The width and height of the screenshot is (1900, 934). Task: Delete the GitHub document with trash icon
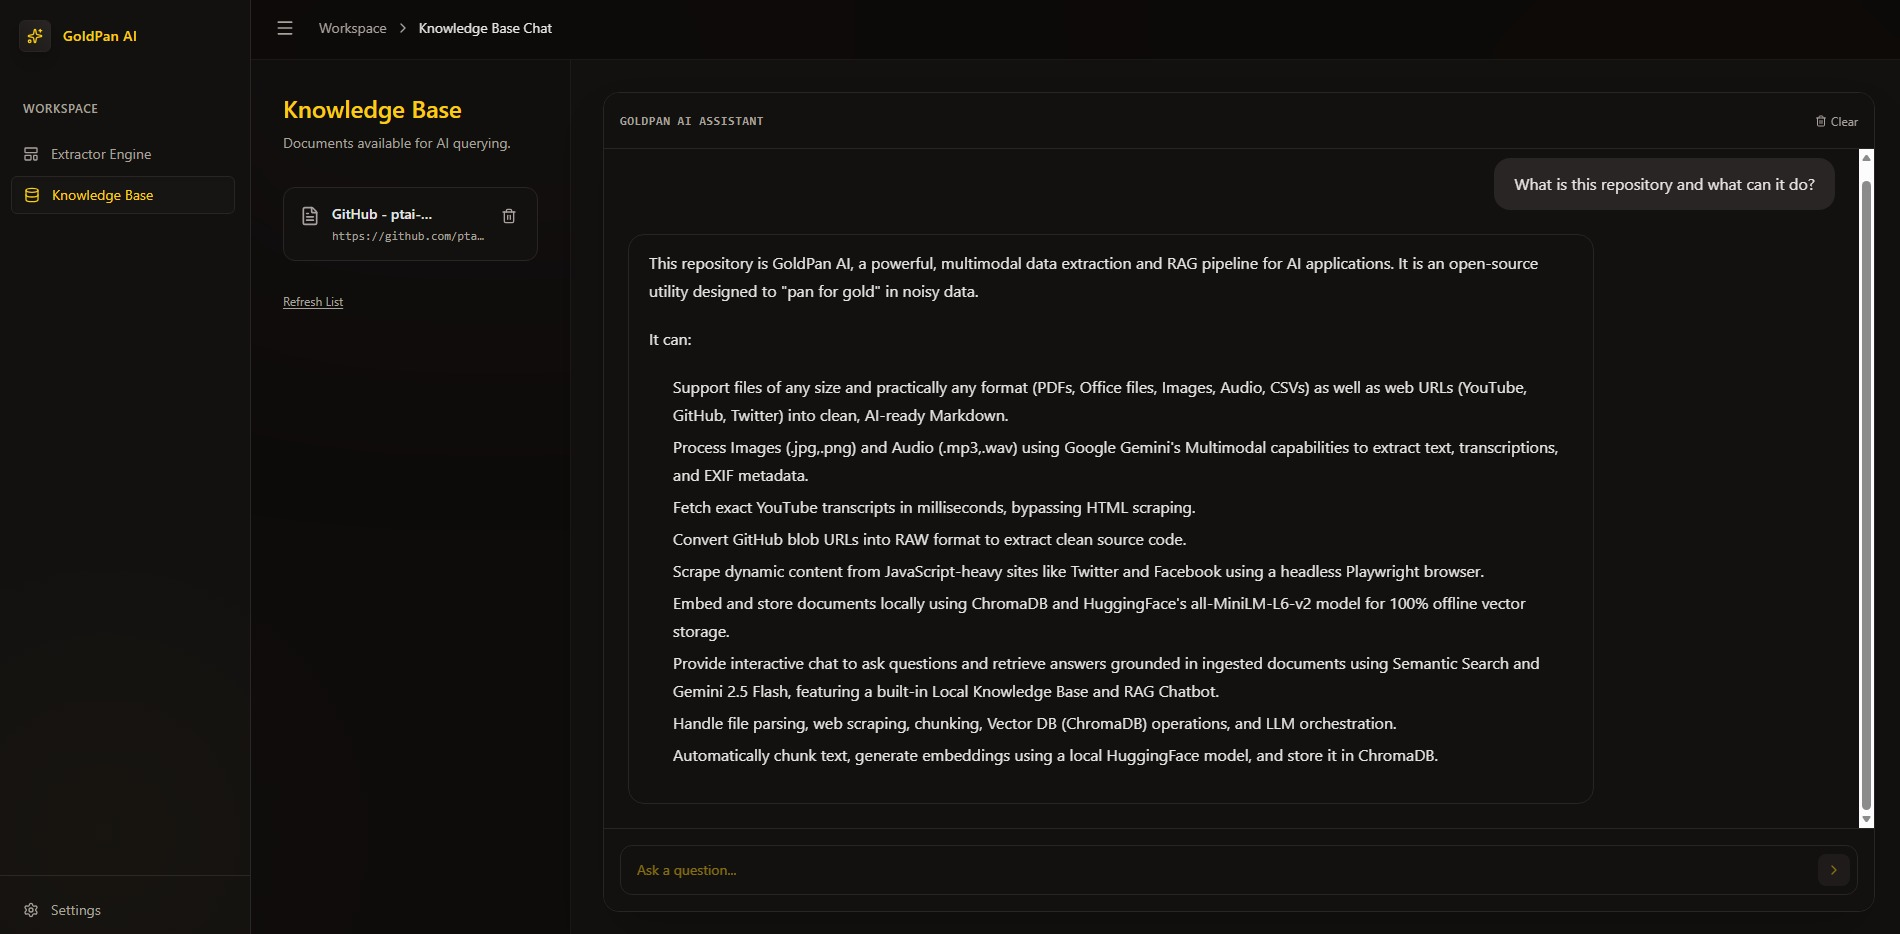point(509,216)
